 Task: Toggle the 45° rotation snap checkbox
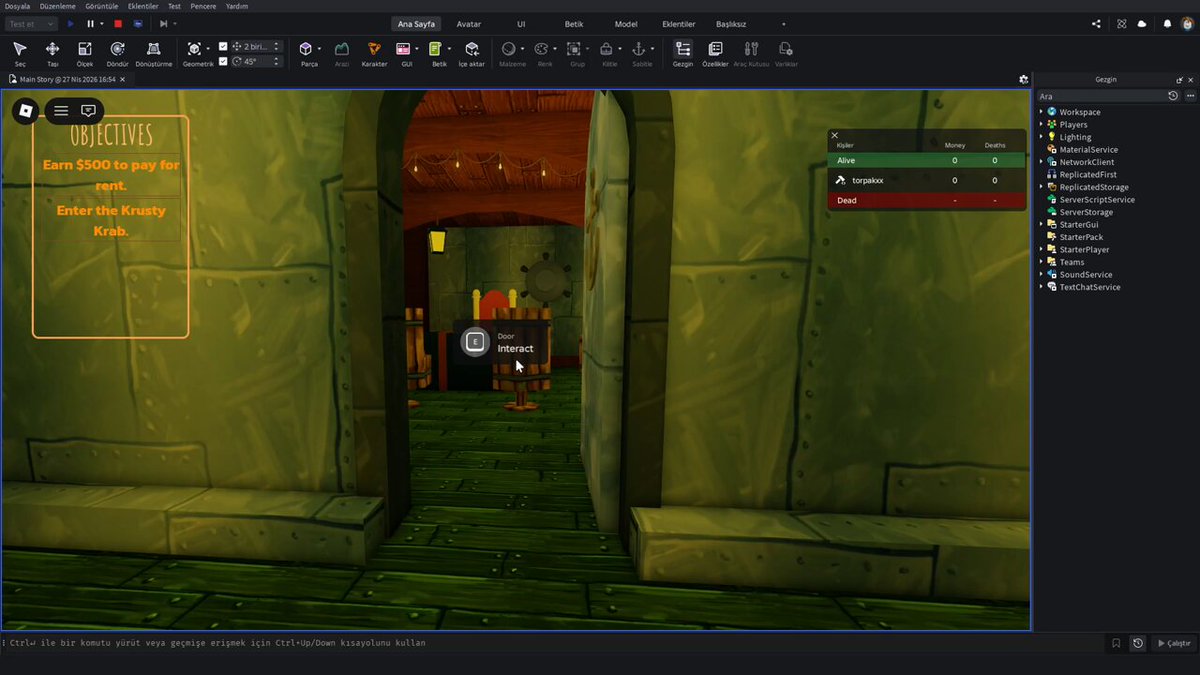[x=223, y=61]
